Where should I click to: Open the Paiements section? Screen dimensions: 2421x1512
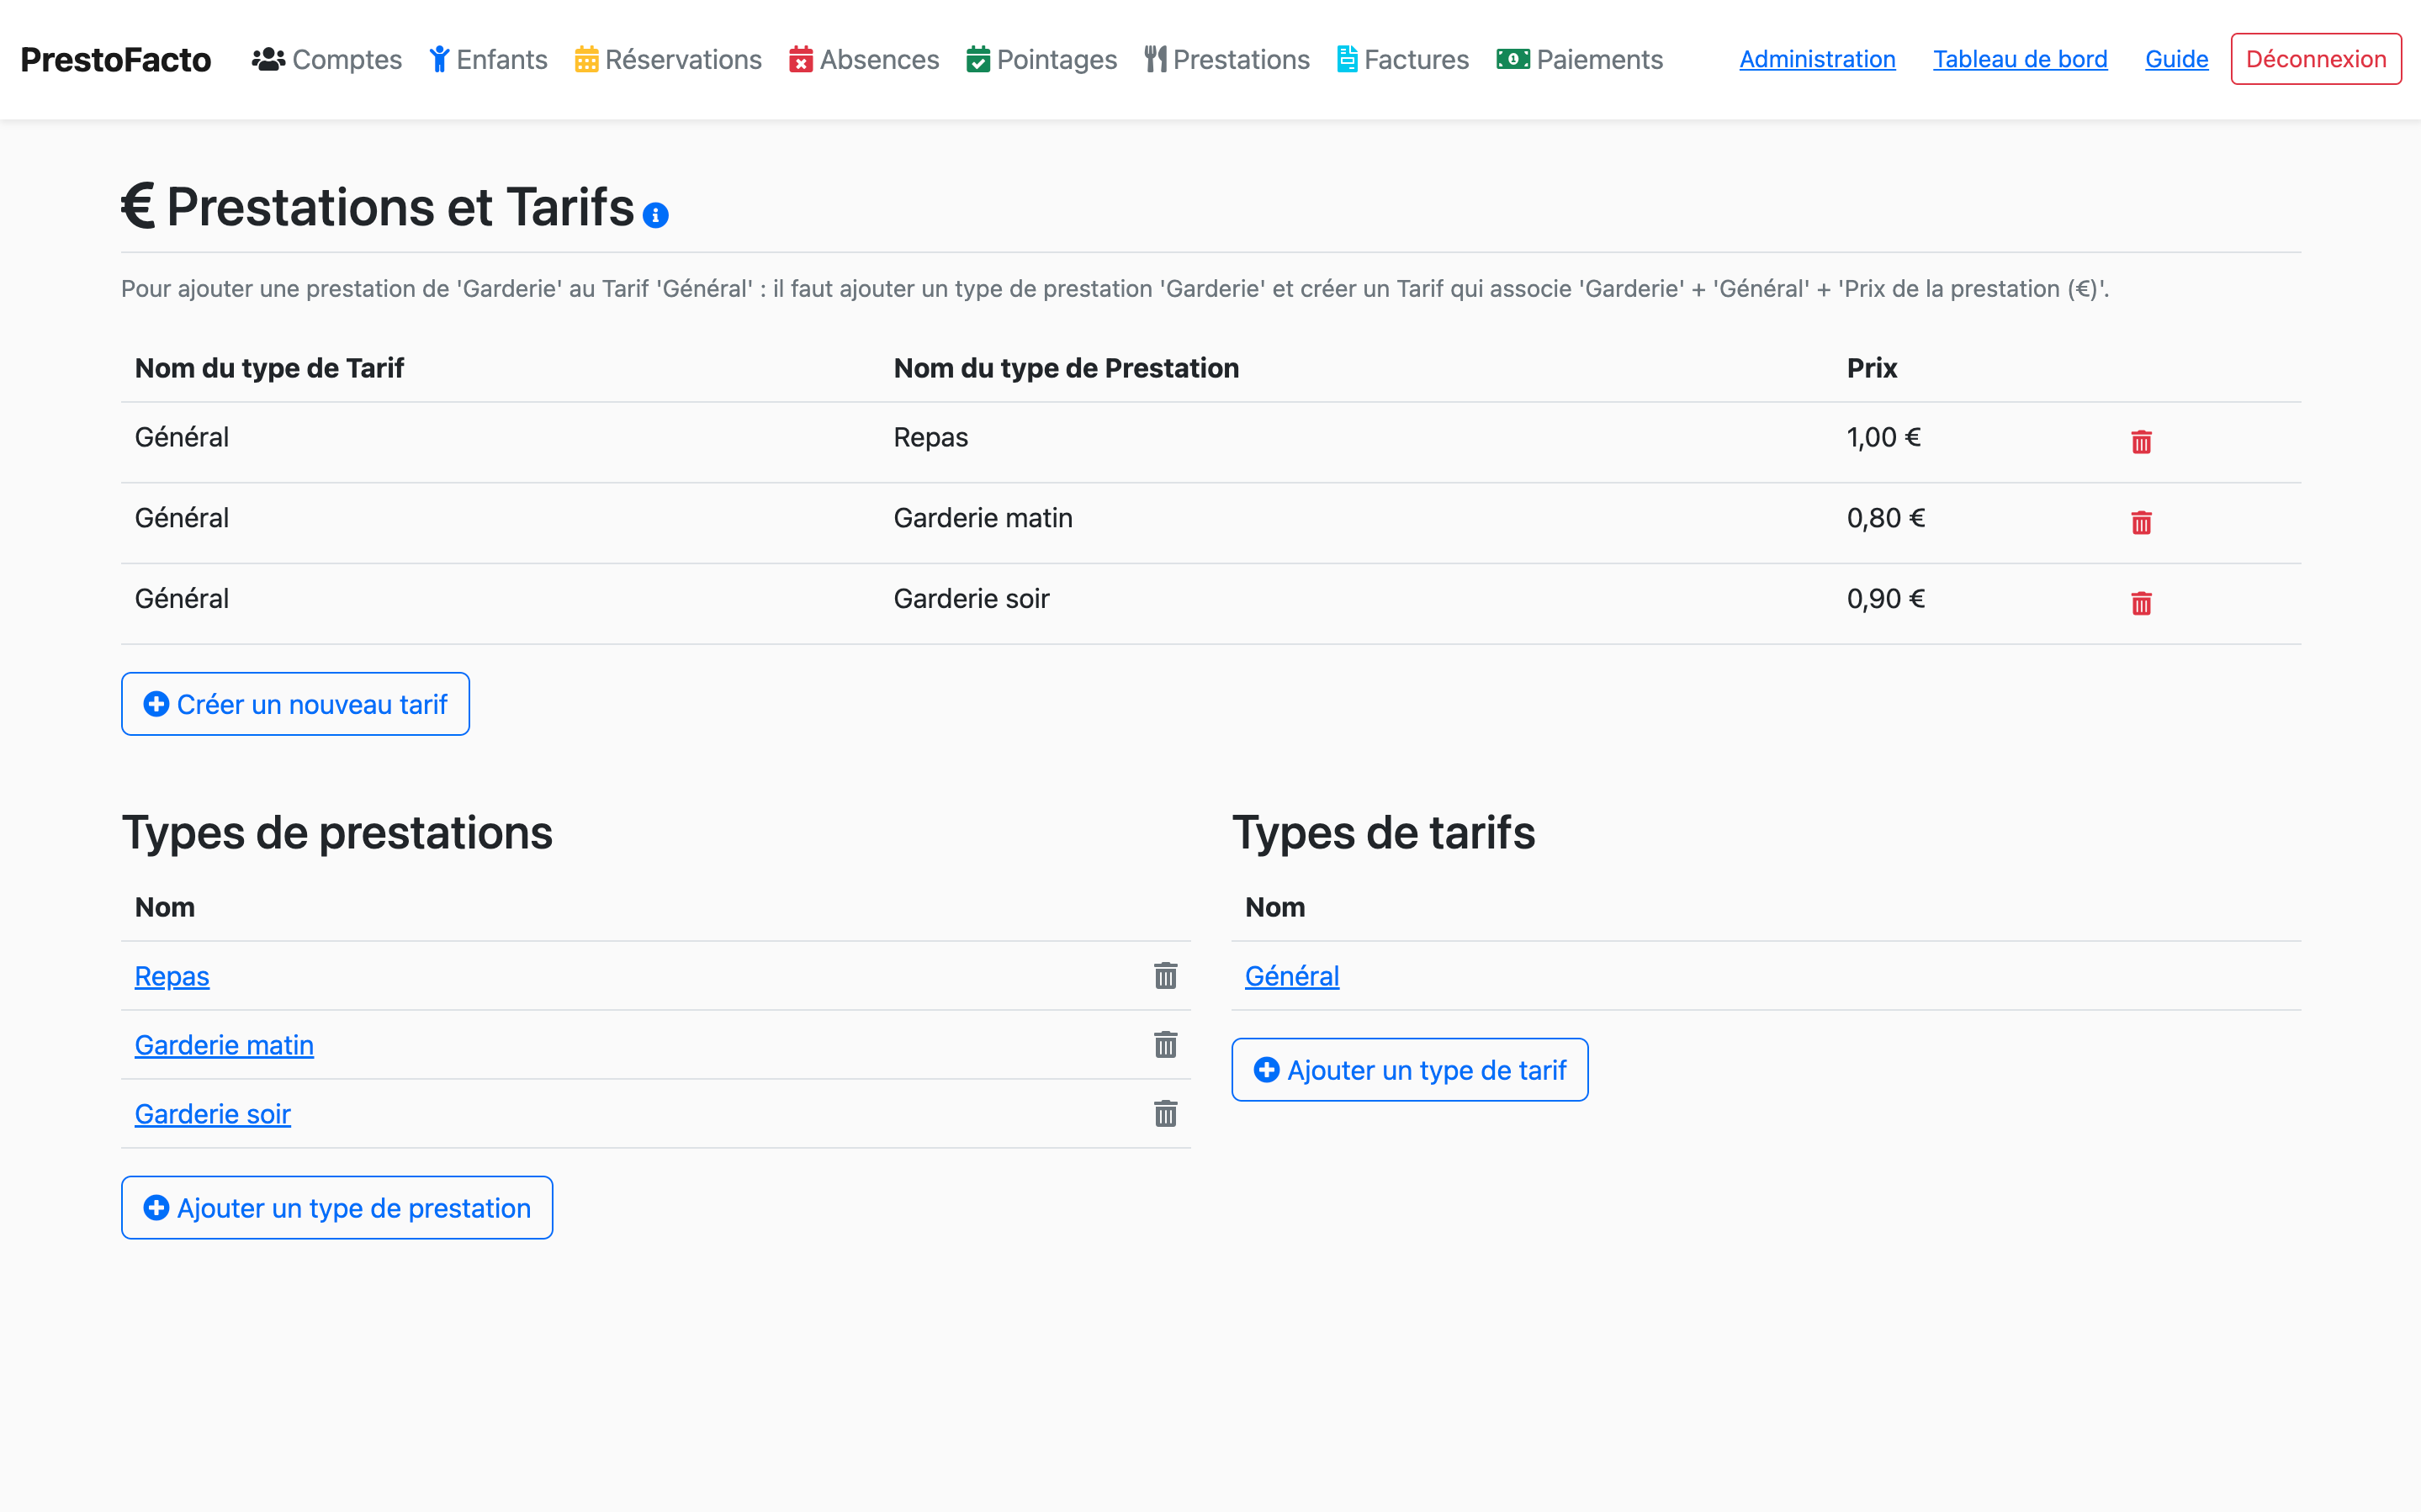pos(1580,60)
